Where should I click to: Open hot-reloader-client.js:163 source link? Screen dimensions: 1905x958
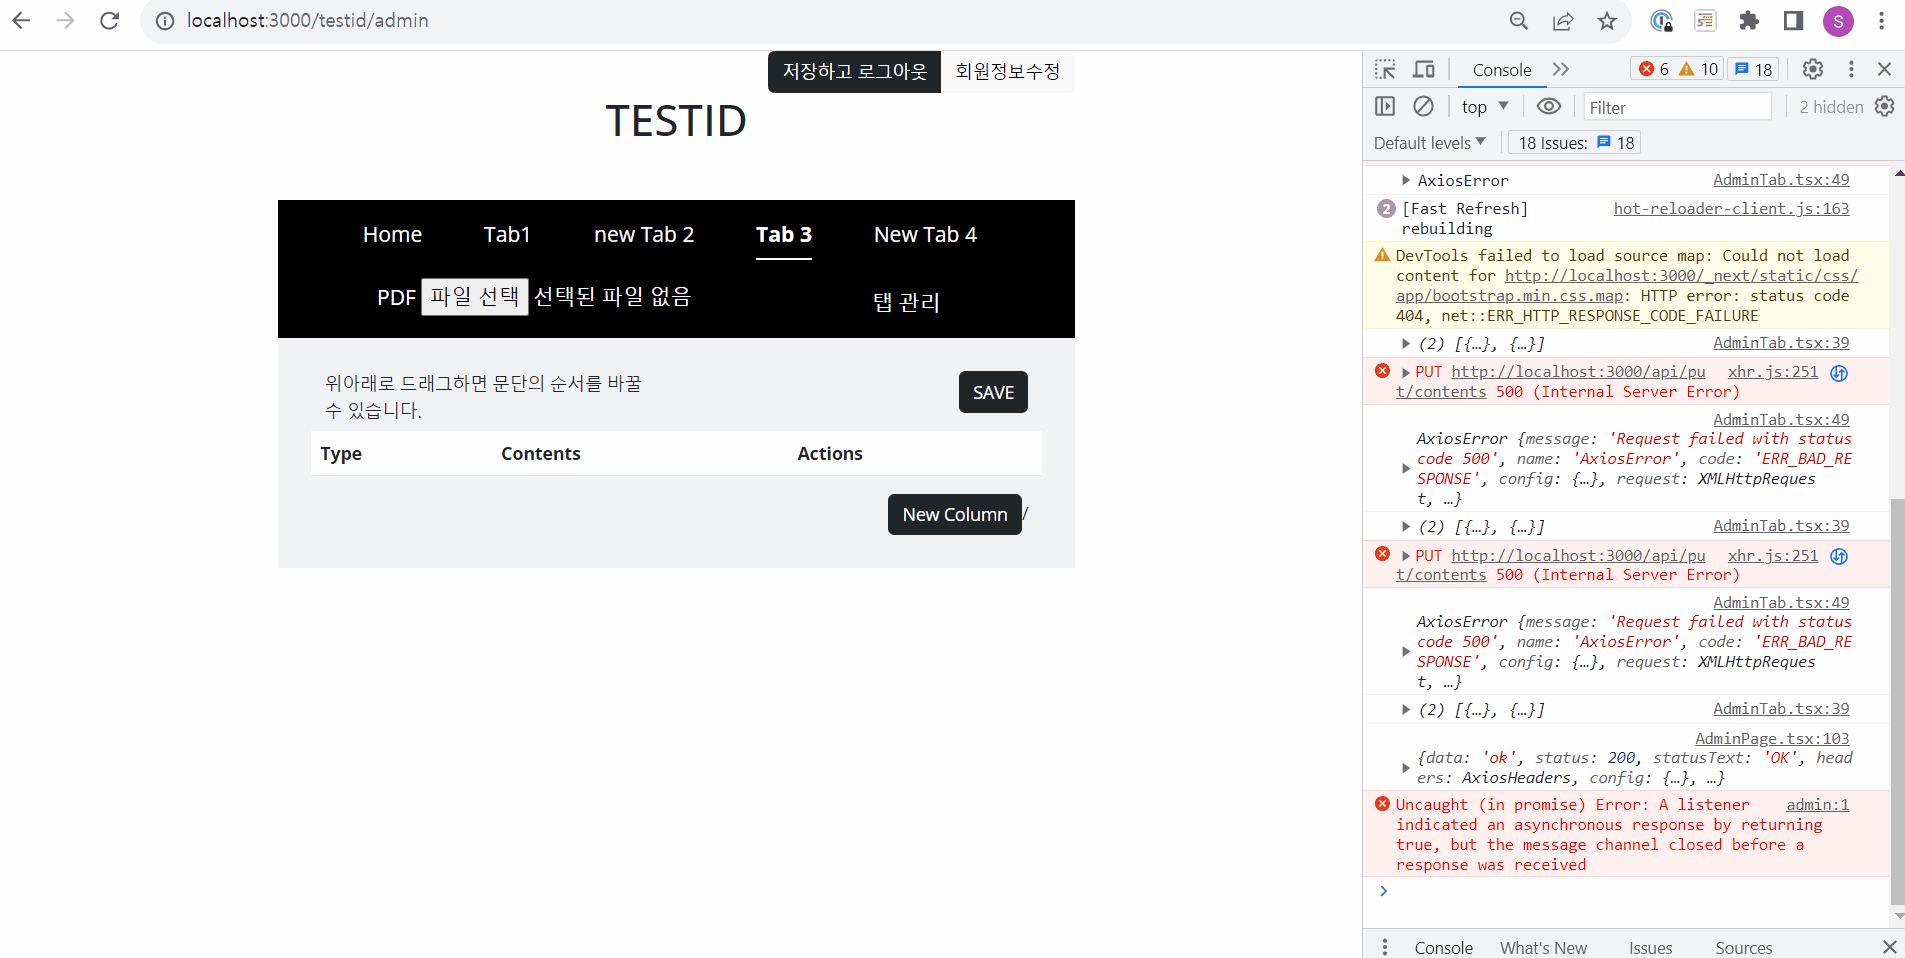[x=1731, y=209]
